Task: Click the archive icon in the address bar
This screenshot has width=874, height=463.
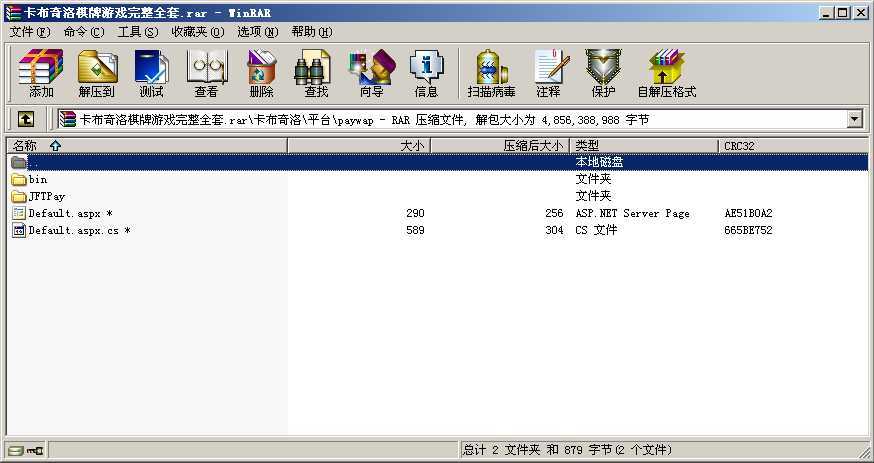Action: 67,119
